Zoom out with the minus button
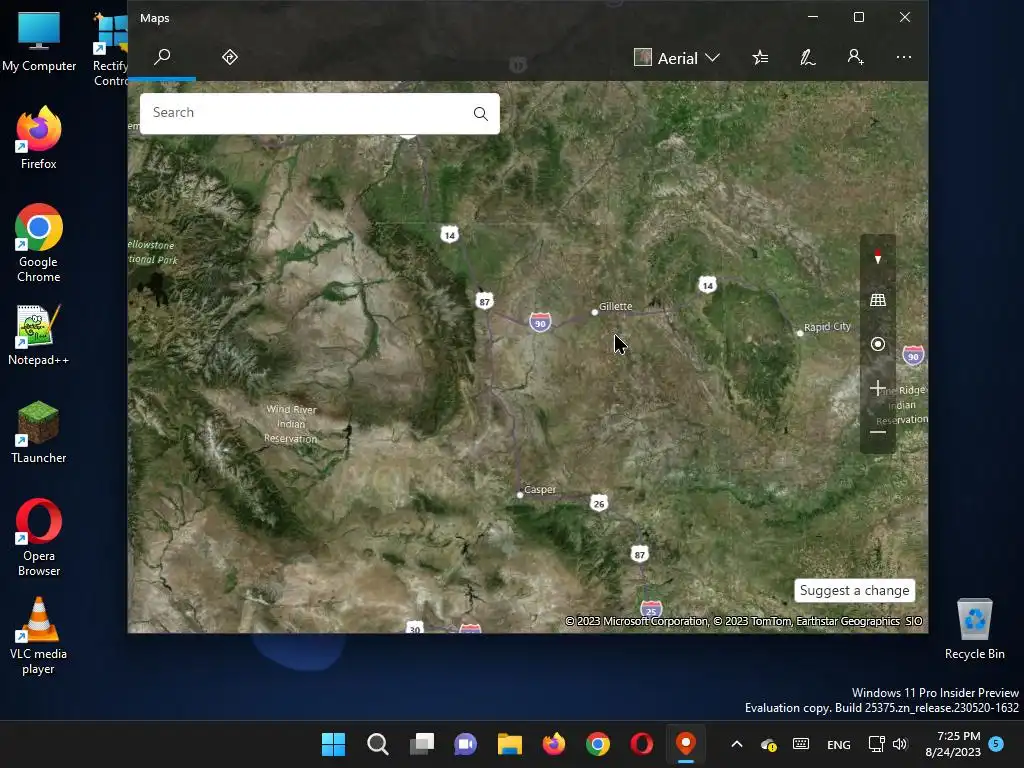The image size is (1024, 768). [x=878, y=432]
